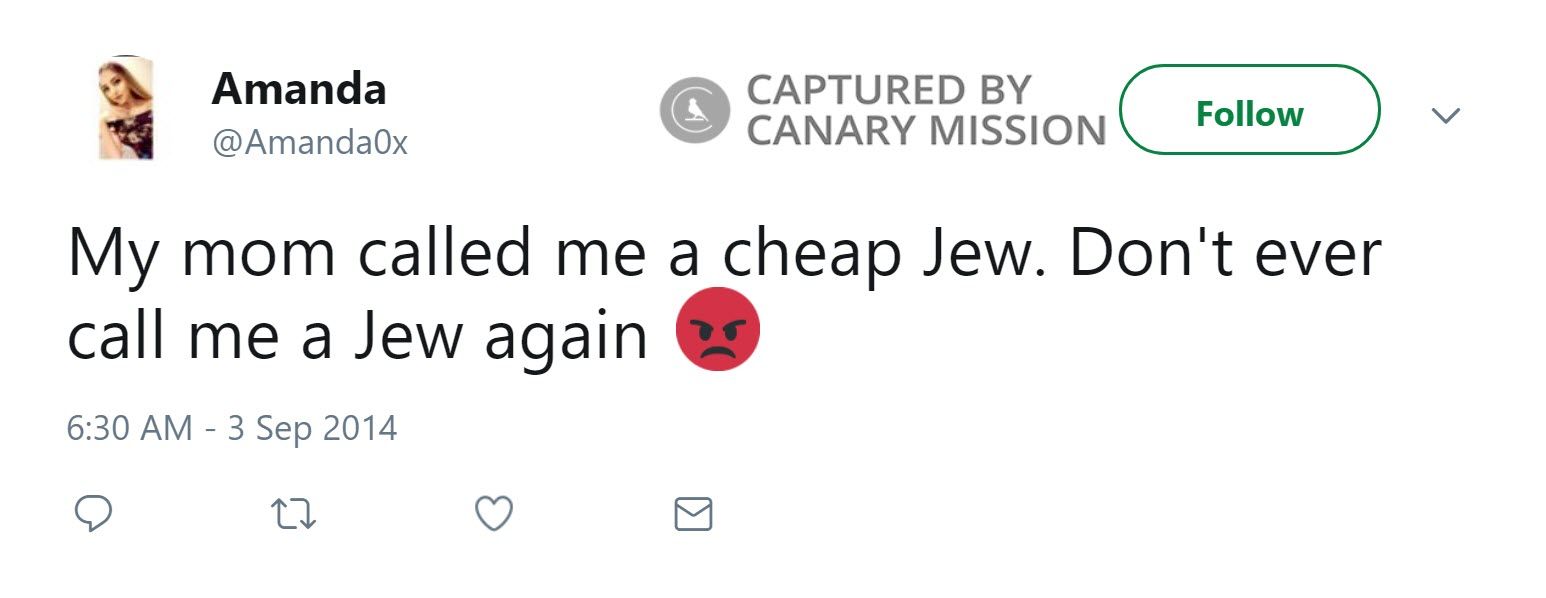The height and width of the screenshot is (598, 1546).
Task: Click the "Don't ever" phrase in tweet
Action: pos(1224,255)
